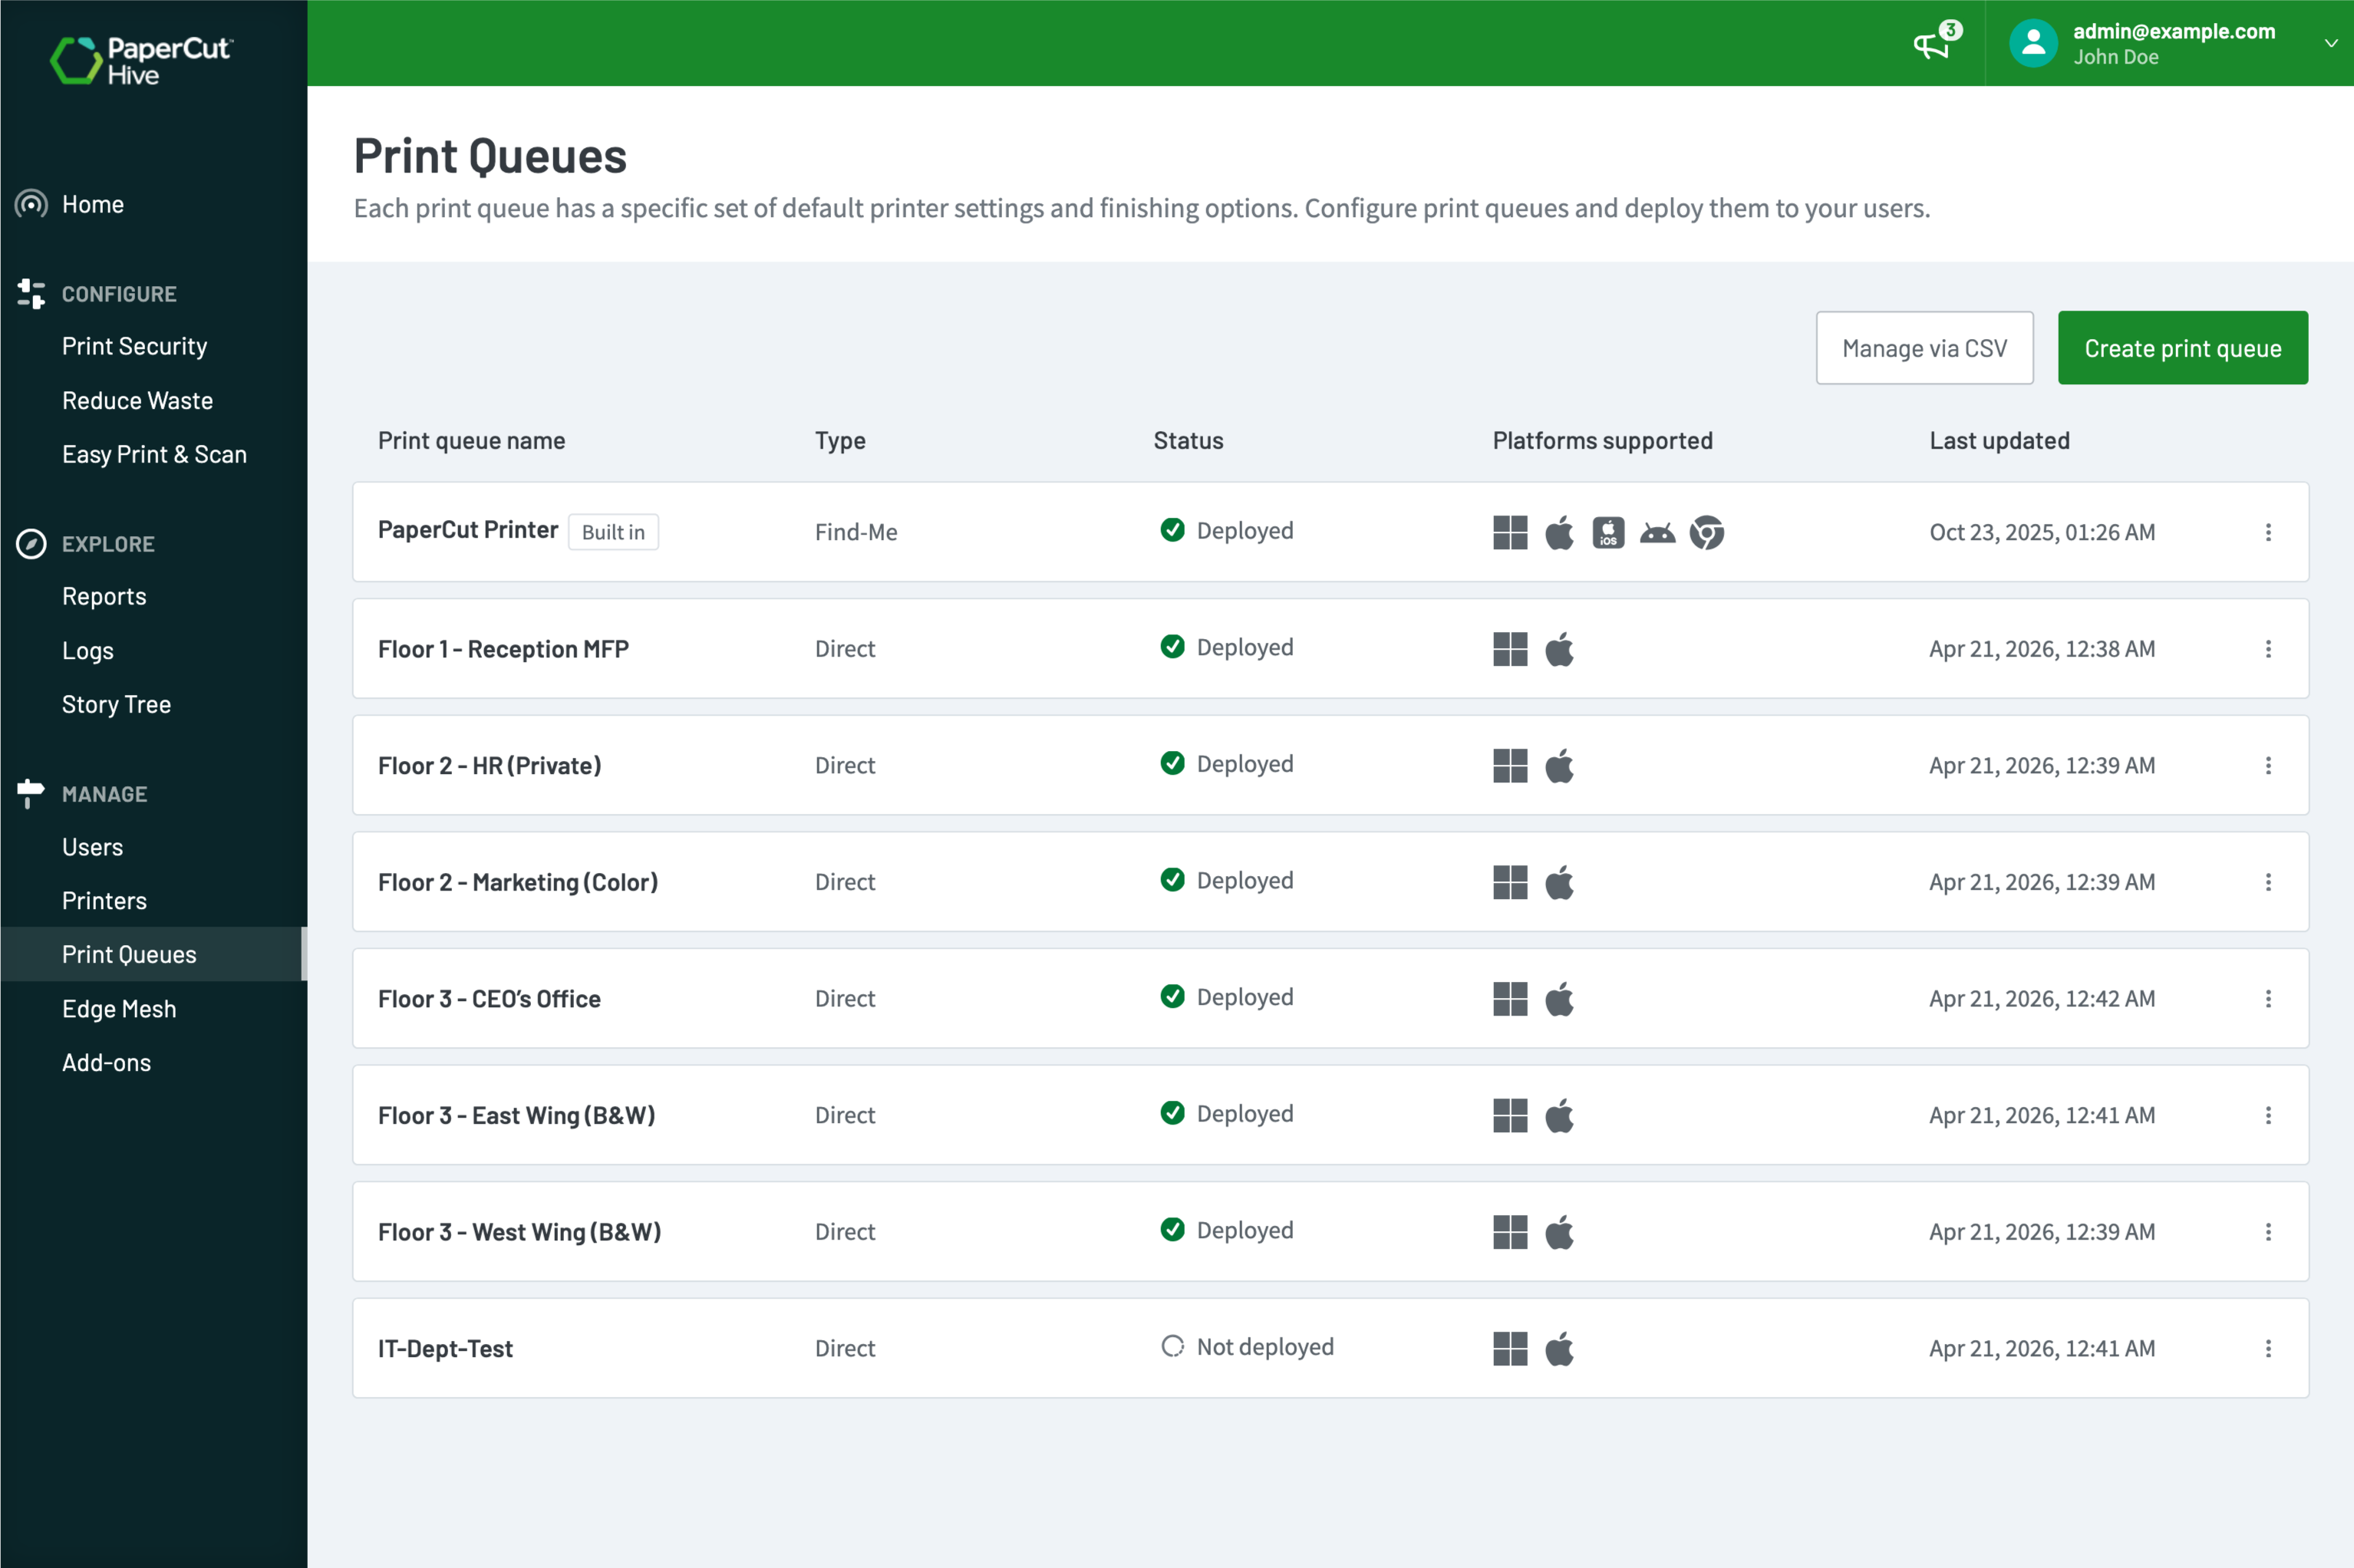Open Reports page

coord(104,596)
